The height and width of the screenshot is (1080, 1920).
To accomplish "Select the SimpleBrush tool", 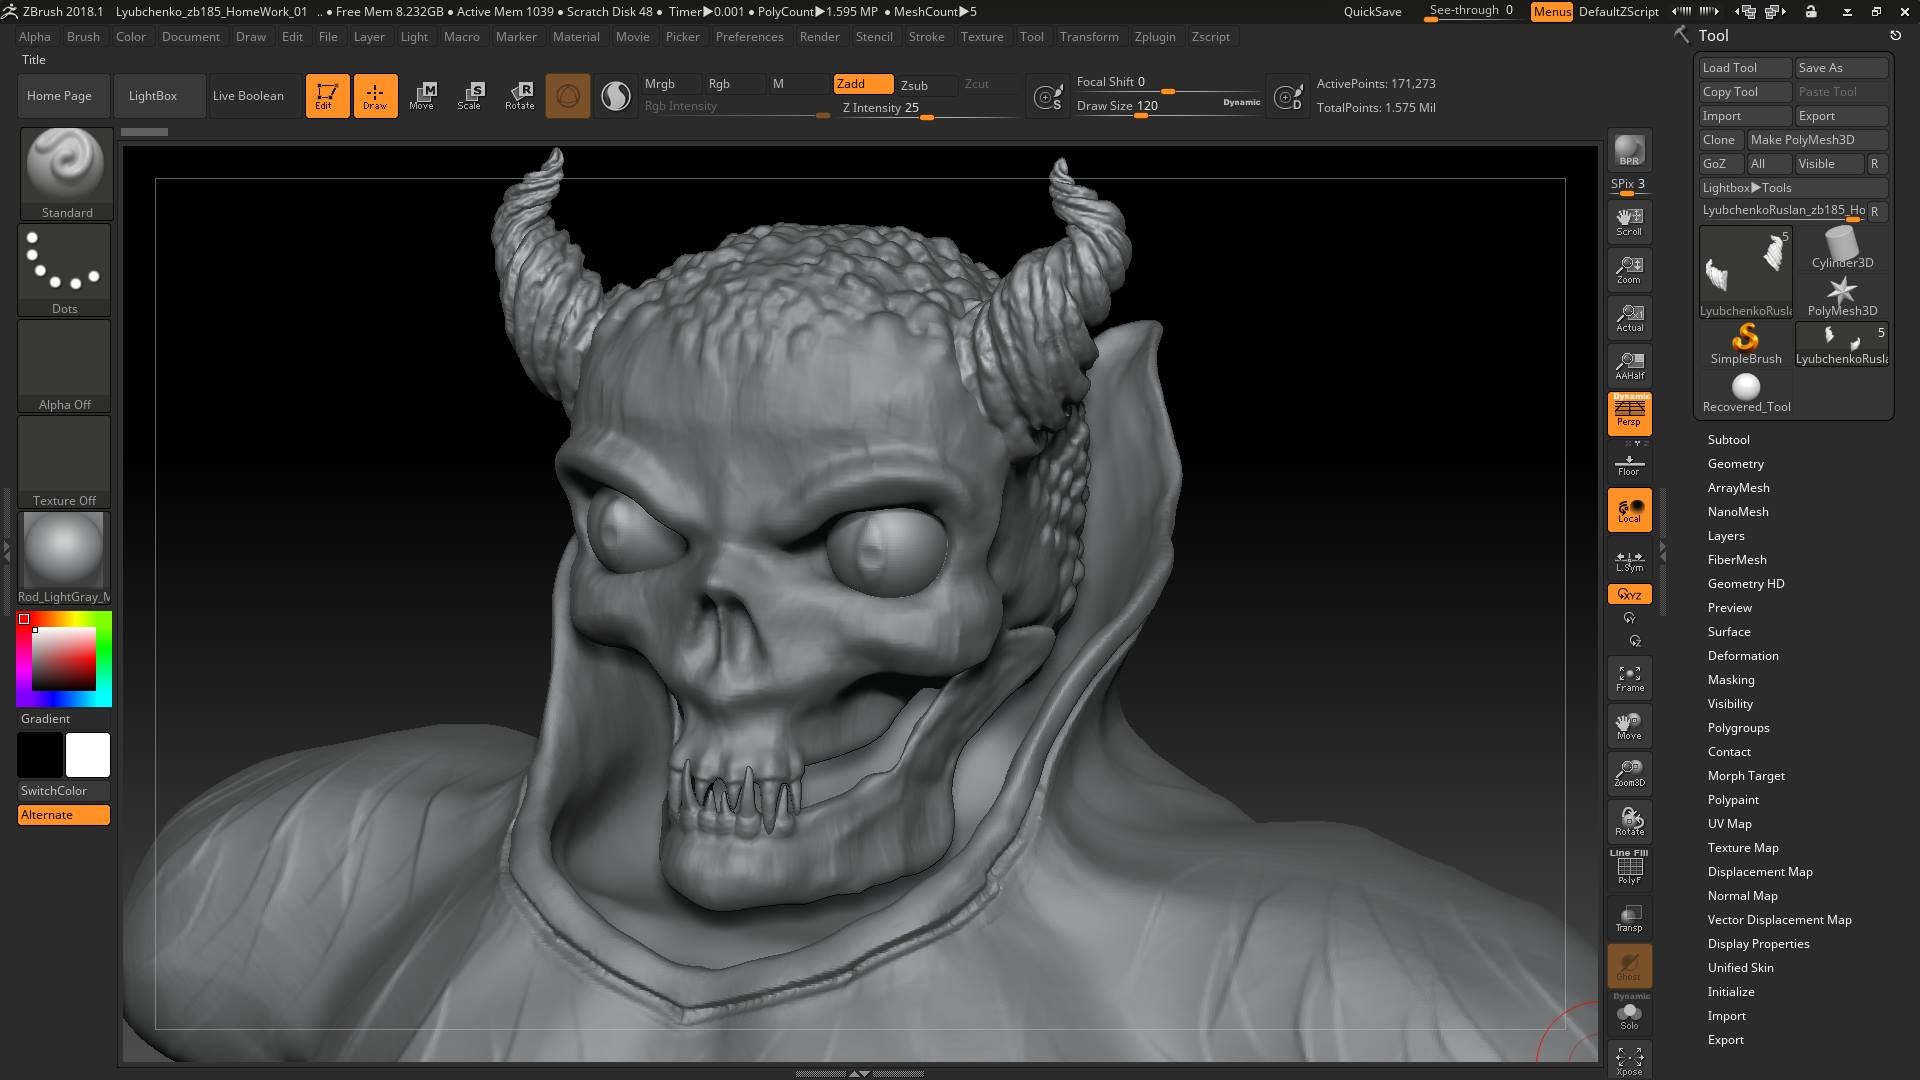I will (x=1745, y=344).
